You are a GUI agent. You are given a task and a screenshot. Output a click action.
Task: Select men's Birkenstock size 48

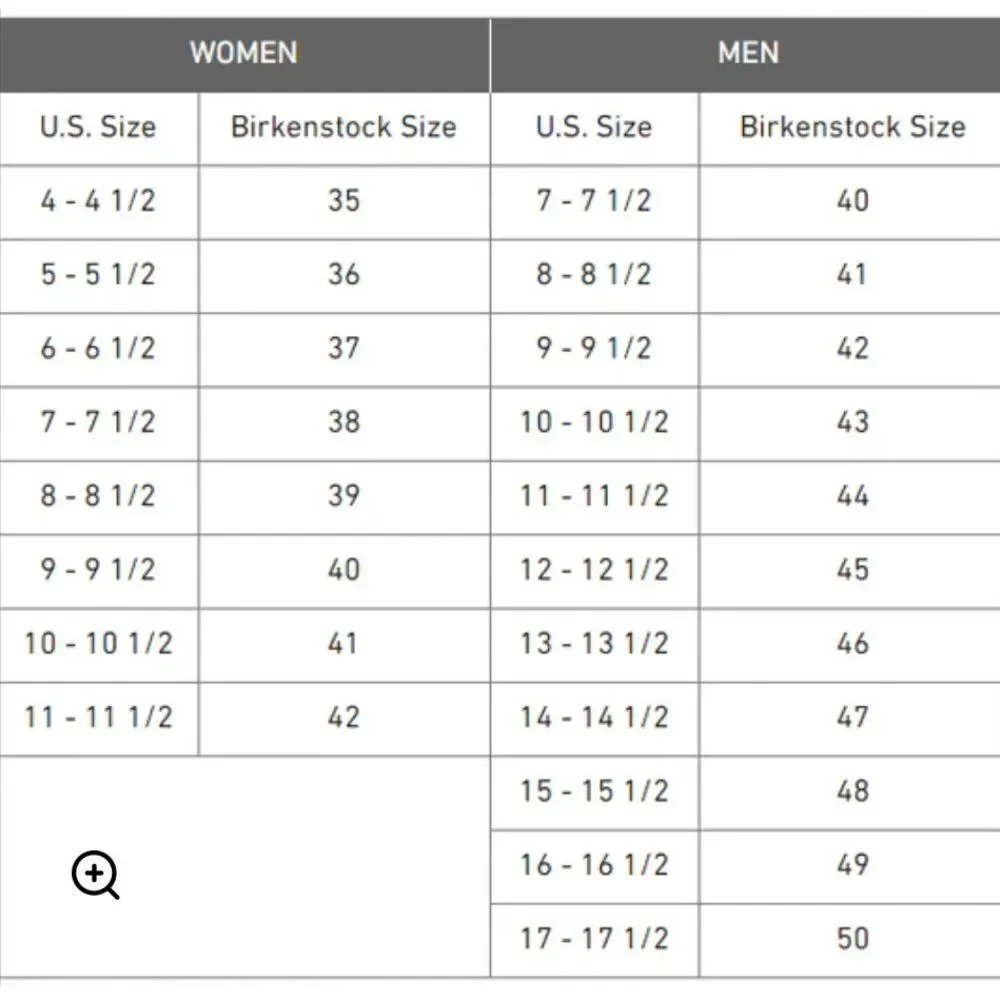[x=850, y=793]
